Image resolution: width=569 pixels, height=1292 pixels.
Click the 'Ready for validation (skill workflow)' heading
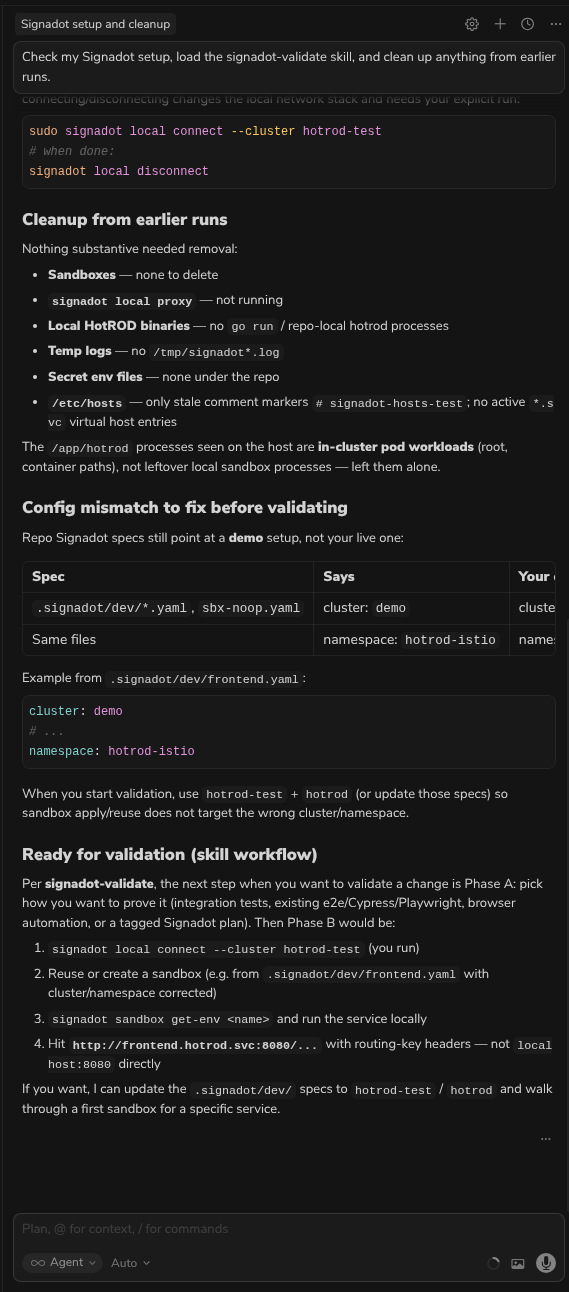(170, 854)
